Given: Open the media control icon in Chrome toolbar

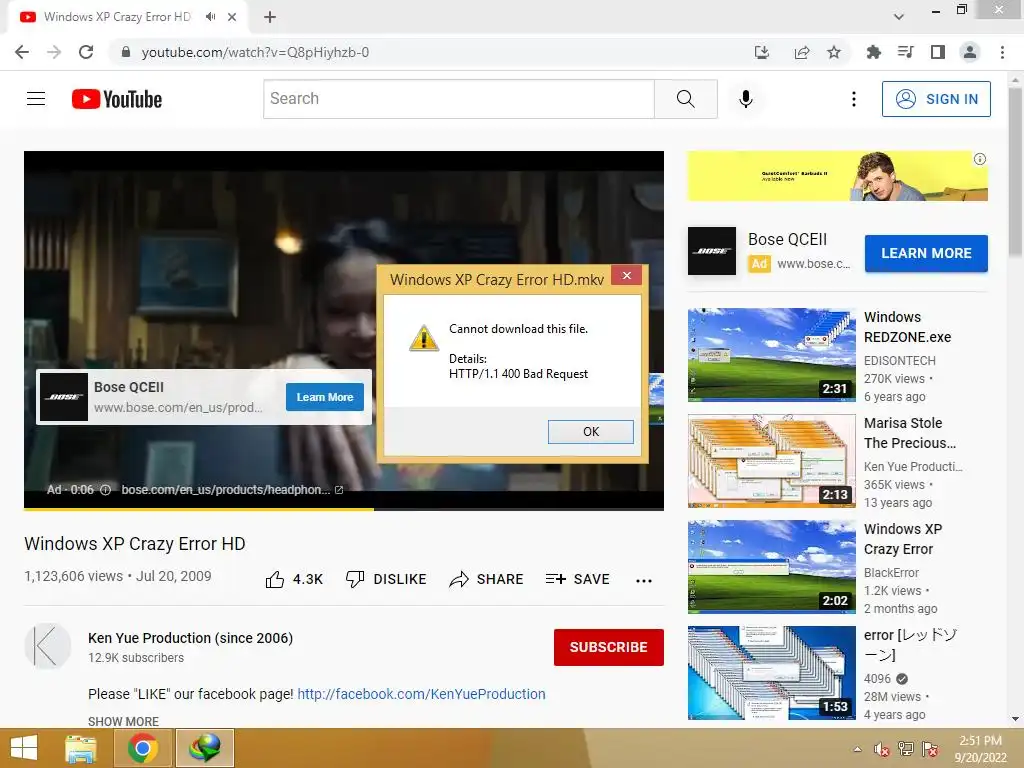Looking at the screenshot, I should click(x=905, y=52).
